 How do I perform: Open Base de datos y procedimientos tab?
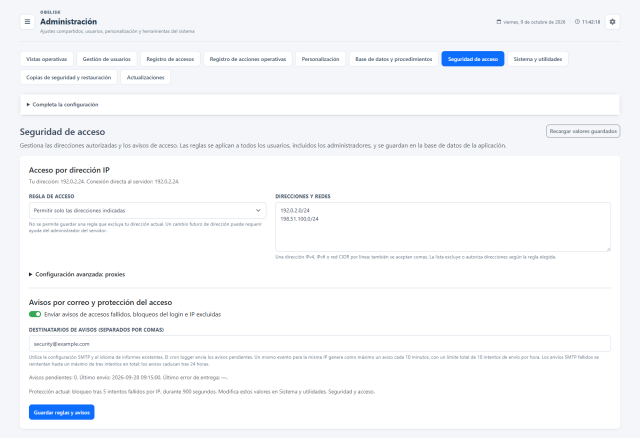point(393,59)
